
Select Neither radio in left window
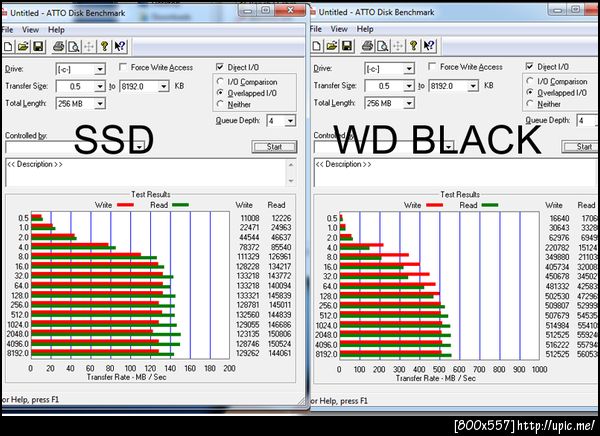point(220,104)
